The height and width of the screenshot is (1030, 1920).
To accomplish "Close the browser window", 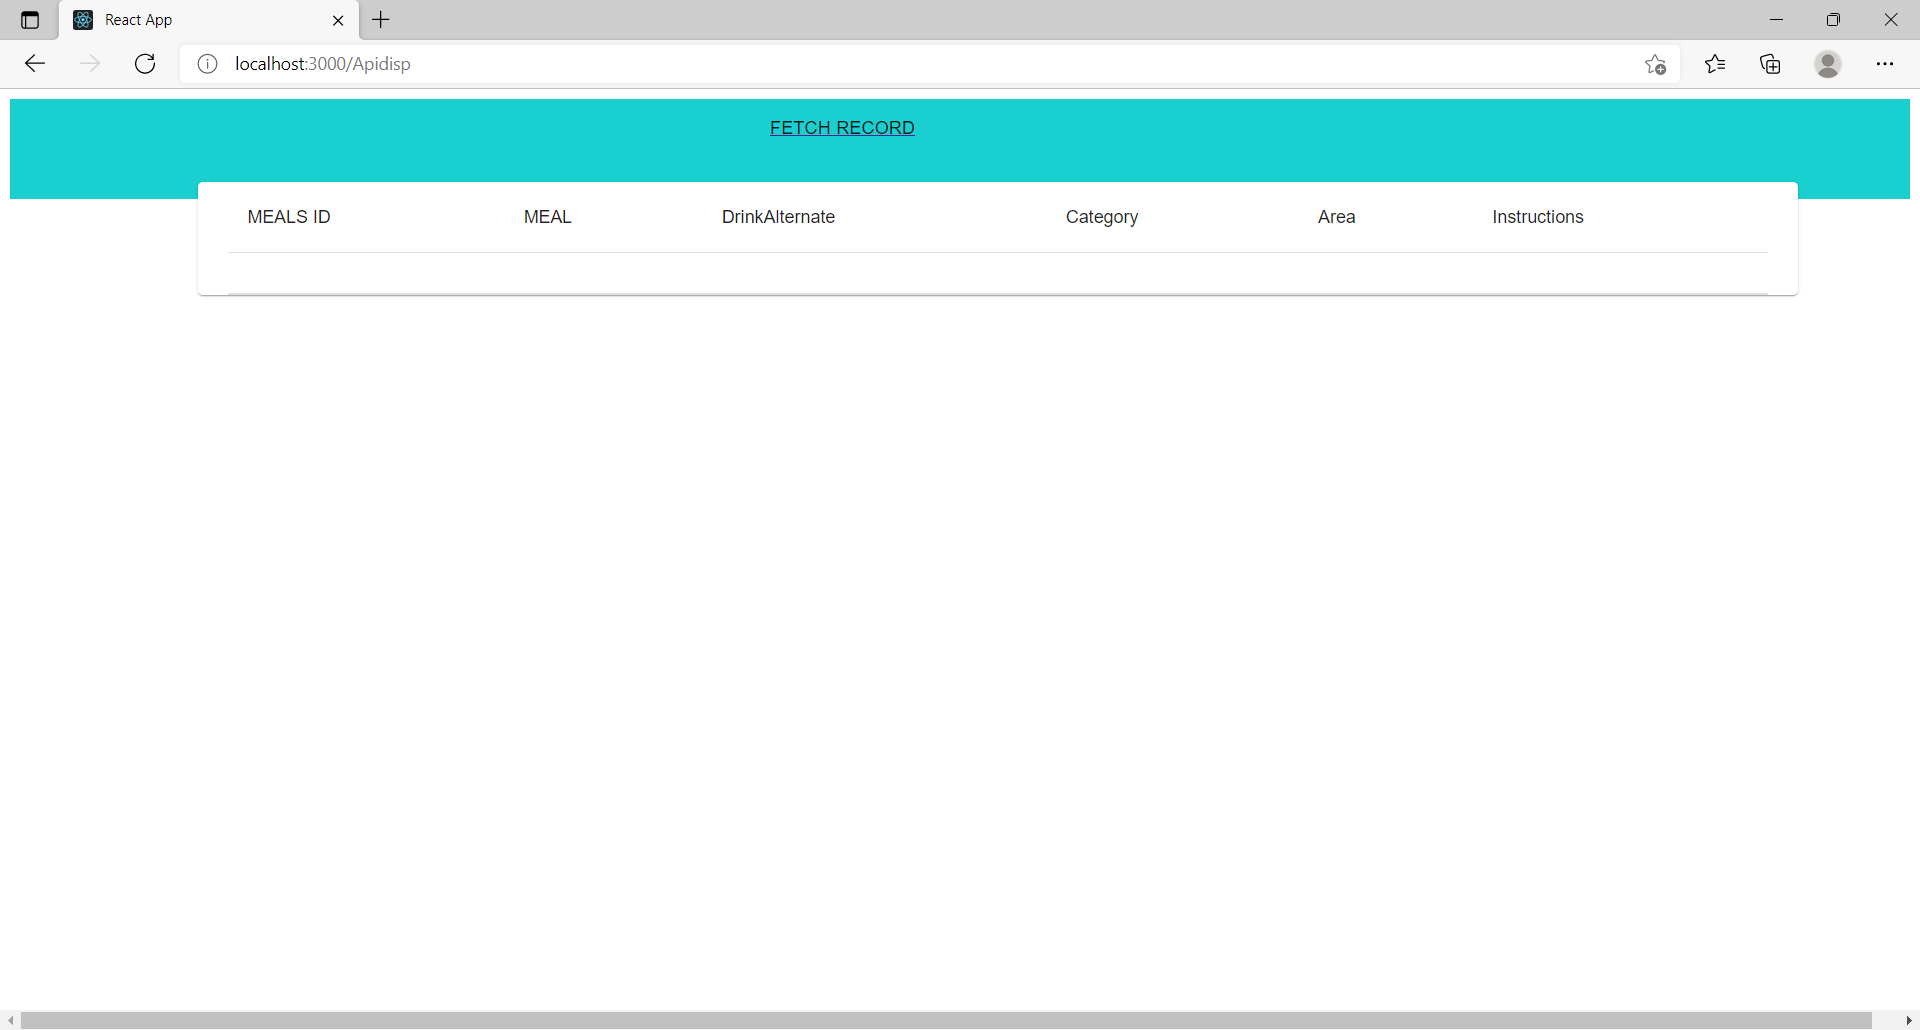I will [x=1891, y=20].
